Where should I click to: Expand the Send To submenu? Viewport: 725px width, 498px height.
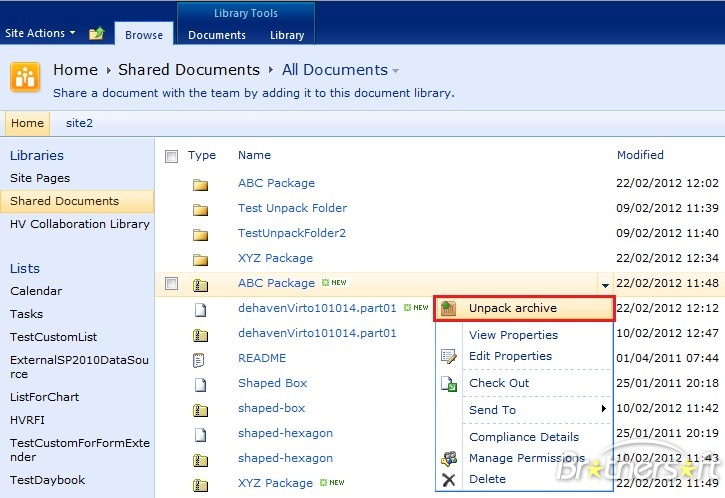[x=603, y=410]
